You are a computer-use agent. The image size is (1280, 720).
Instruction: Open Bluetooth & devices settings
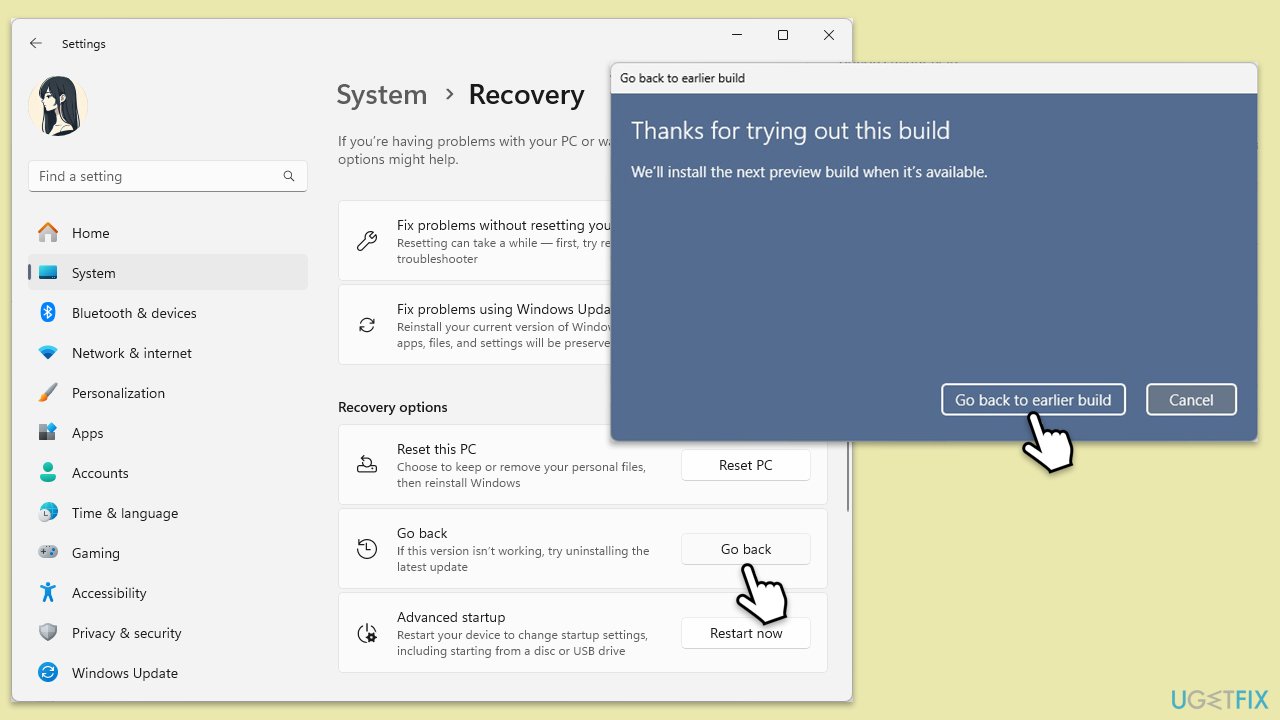(x=133, y=313)
